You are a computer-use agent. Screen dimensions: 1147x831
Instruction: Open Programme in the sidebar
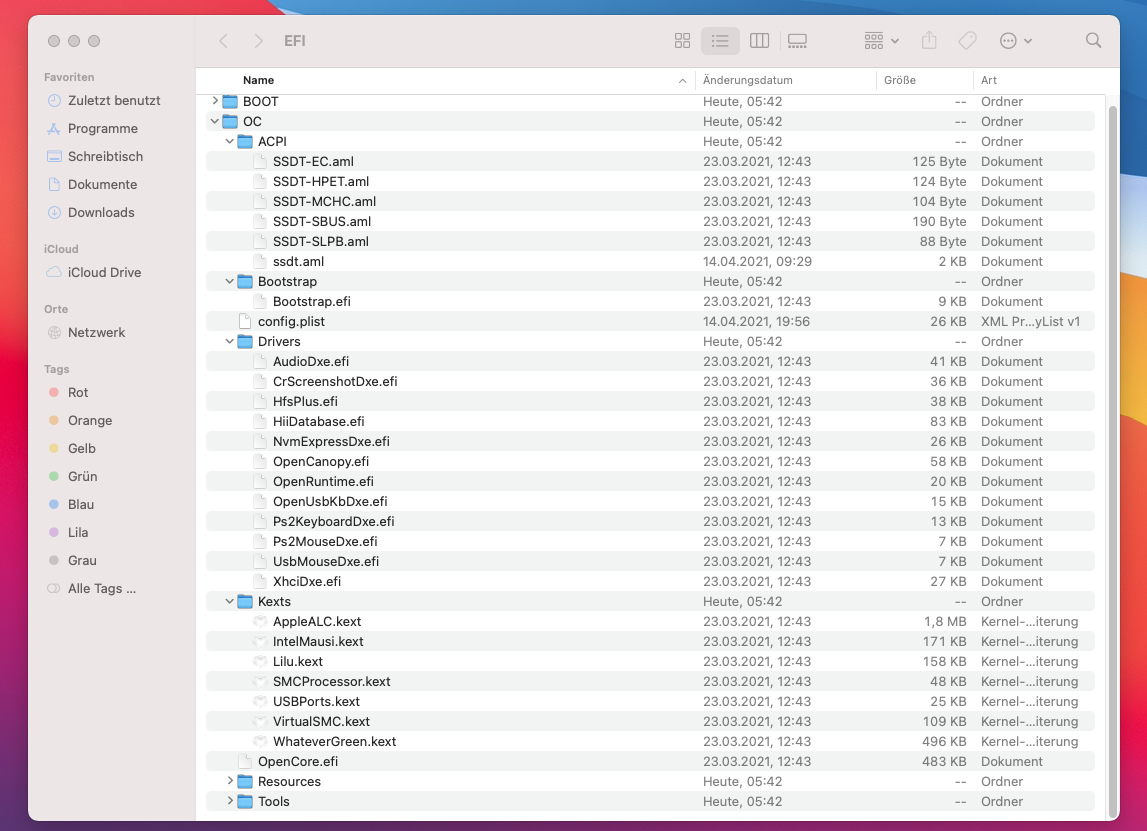tap(92, 129)
